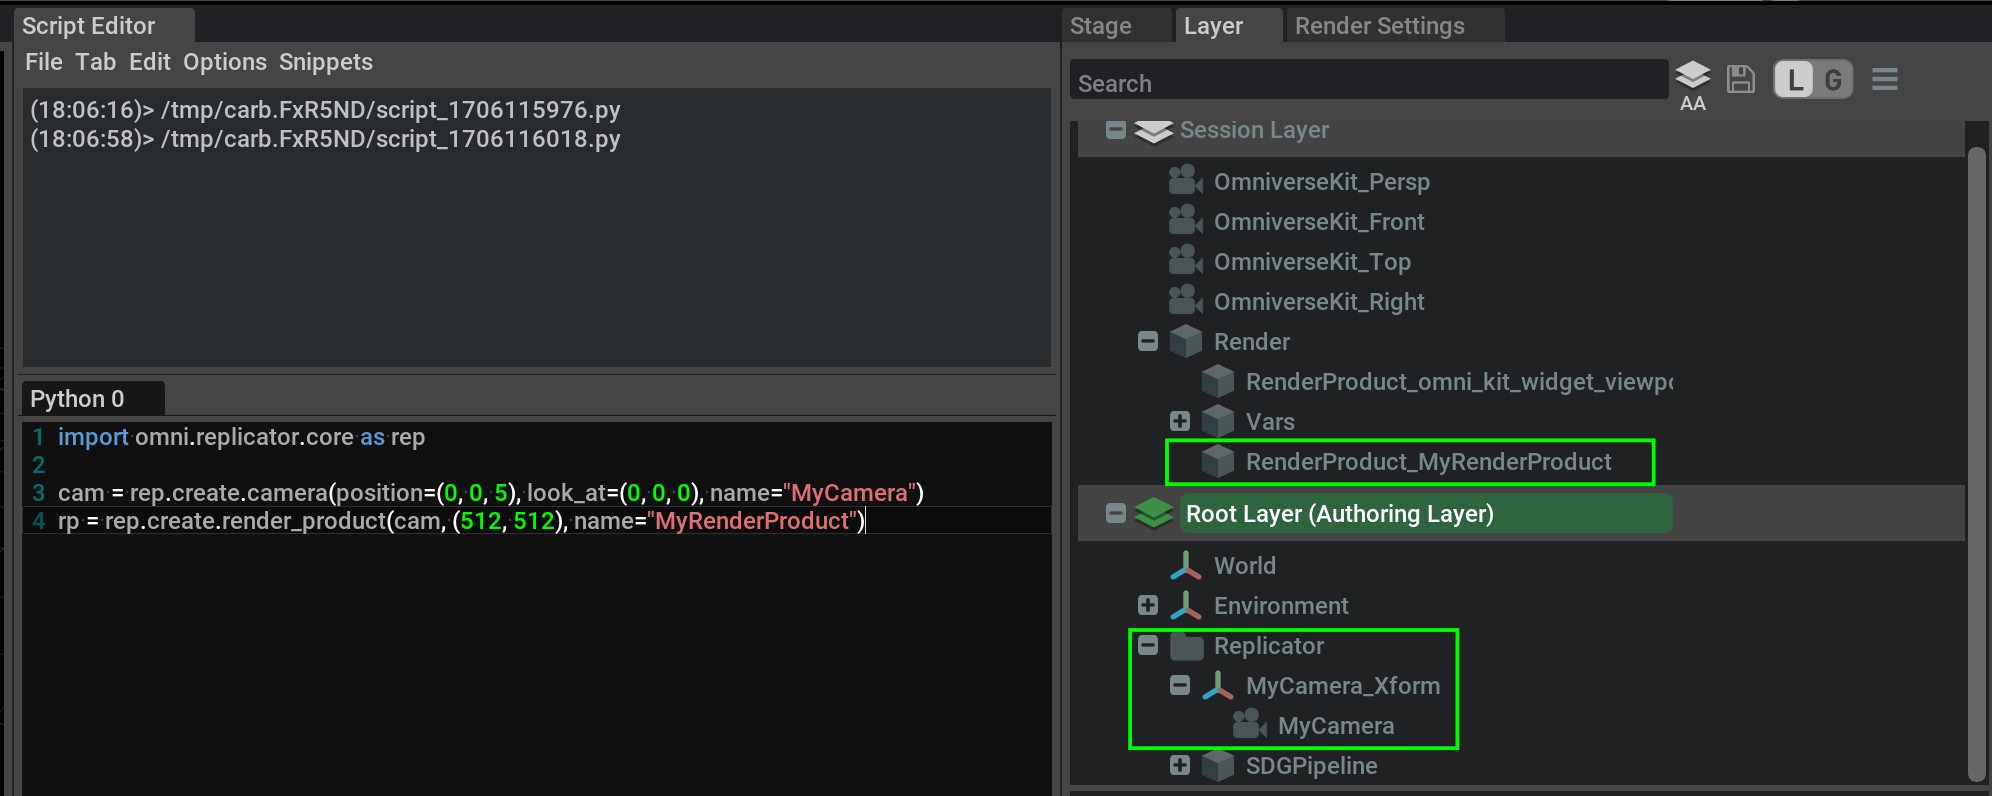Click the Root Layer green stack icon
This screenshot has width=1992, height=796.
tap(1153, 514)
